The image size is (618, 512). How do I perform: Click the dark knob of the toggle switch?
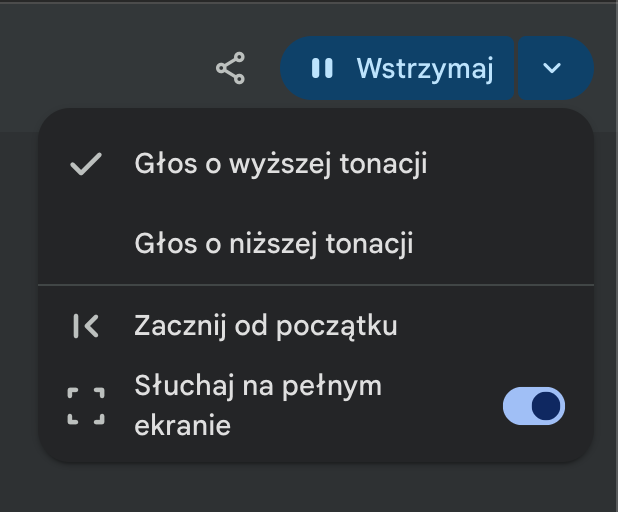click(546, 406)
